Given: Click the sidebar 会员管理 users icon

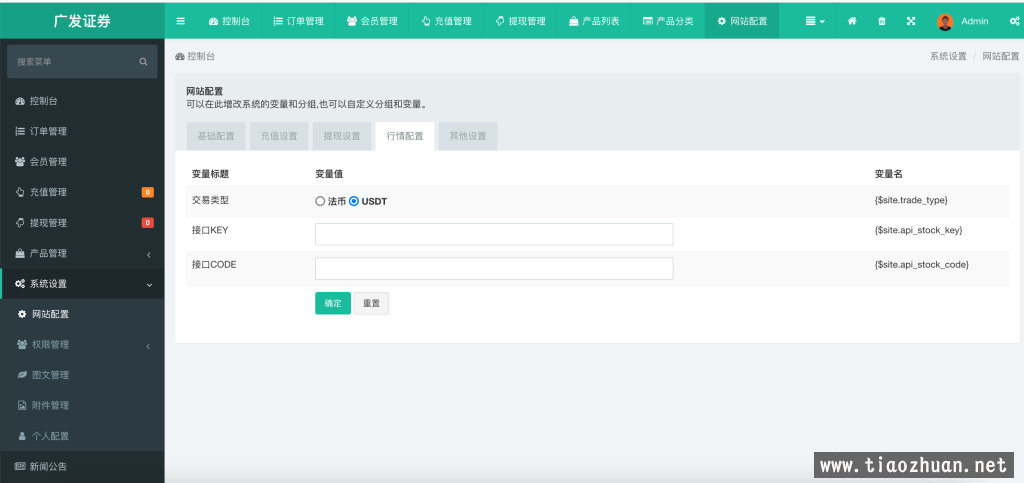Looking at the screenshot, I should (20, 162).
